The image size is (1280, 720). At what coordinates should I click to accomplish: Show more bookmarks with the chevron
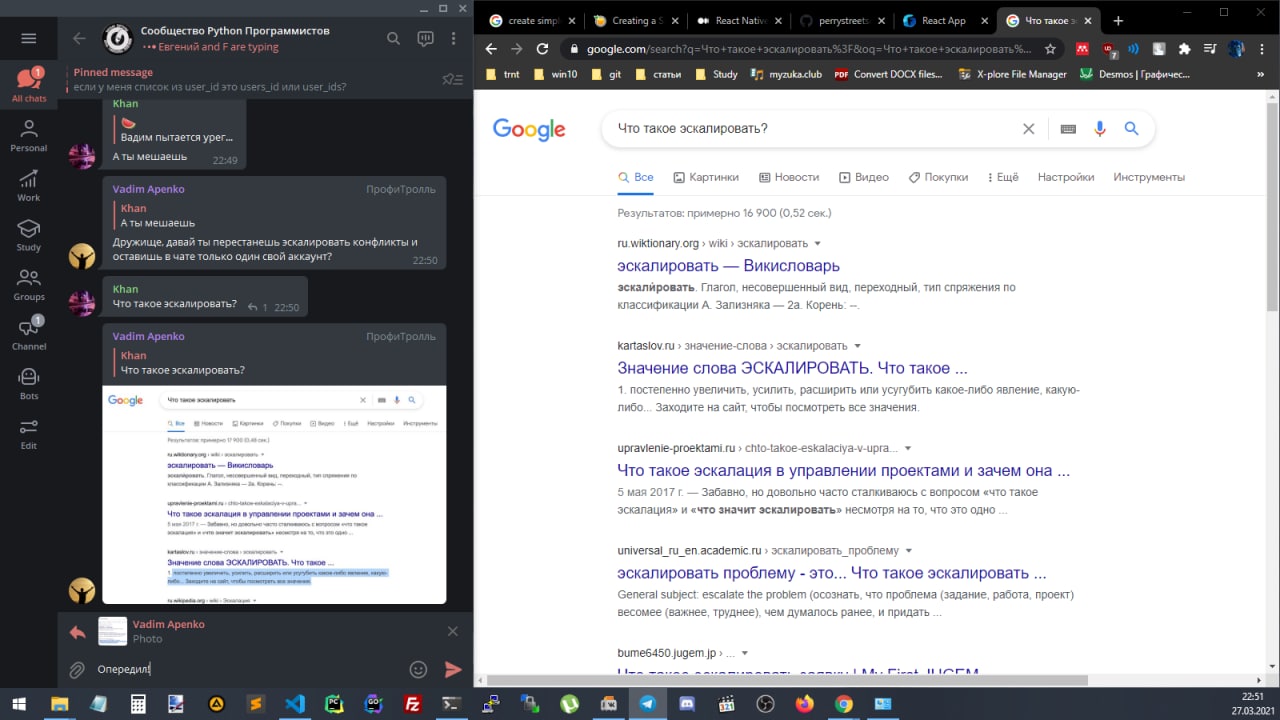pyautogui.click(x=1262, y=74)
